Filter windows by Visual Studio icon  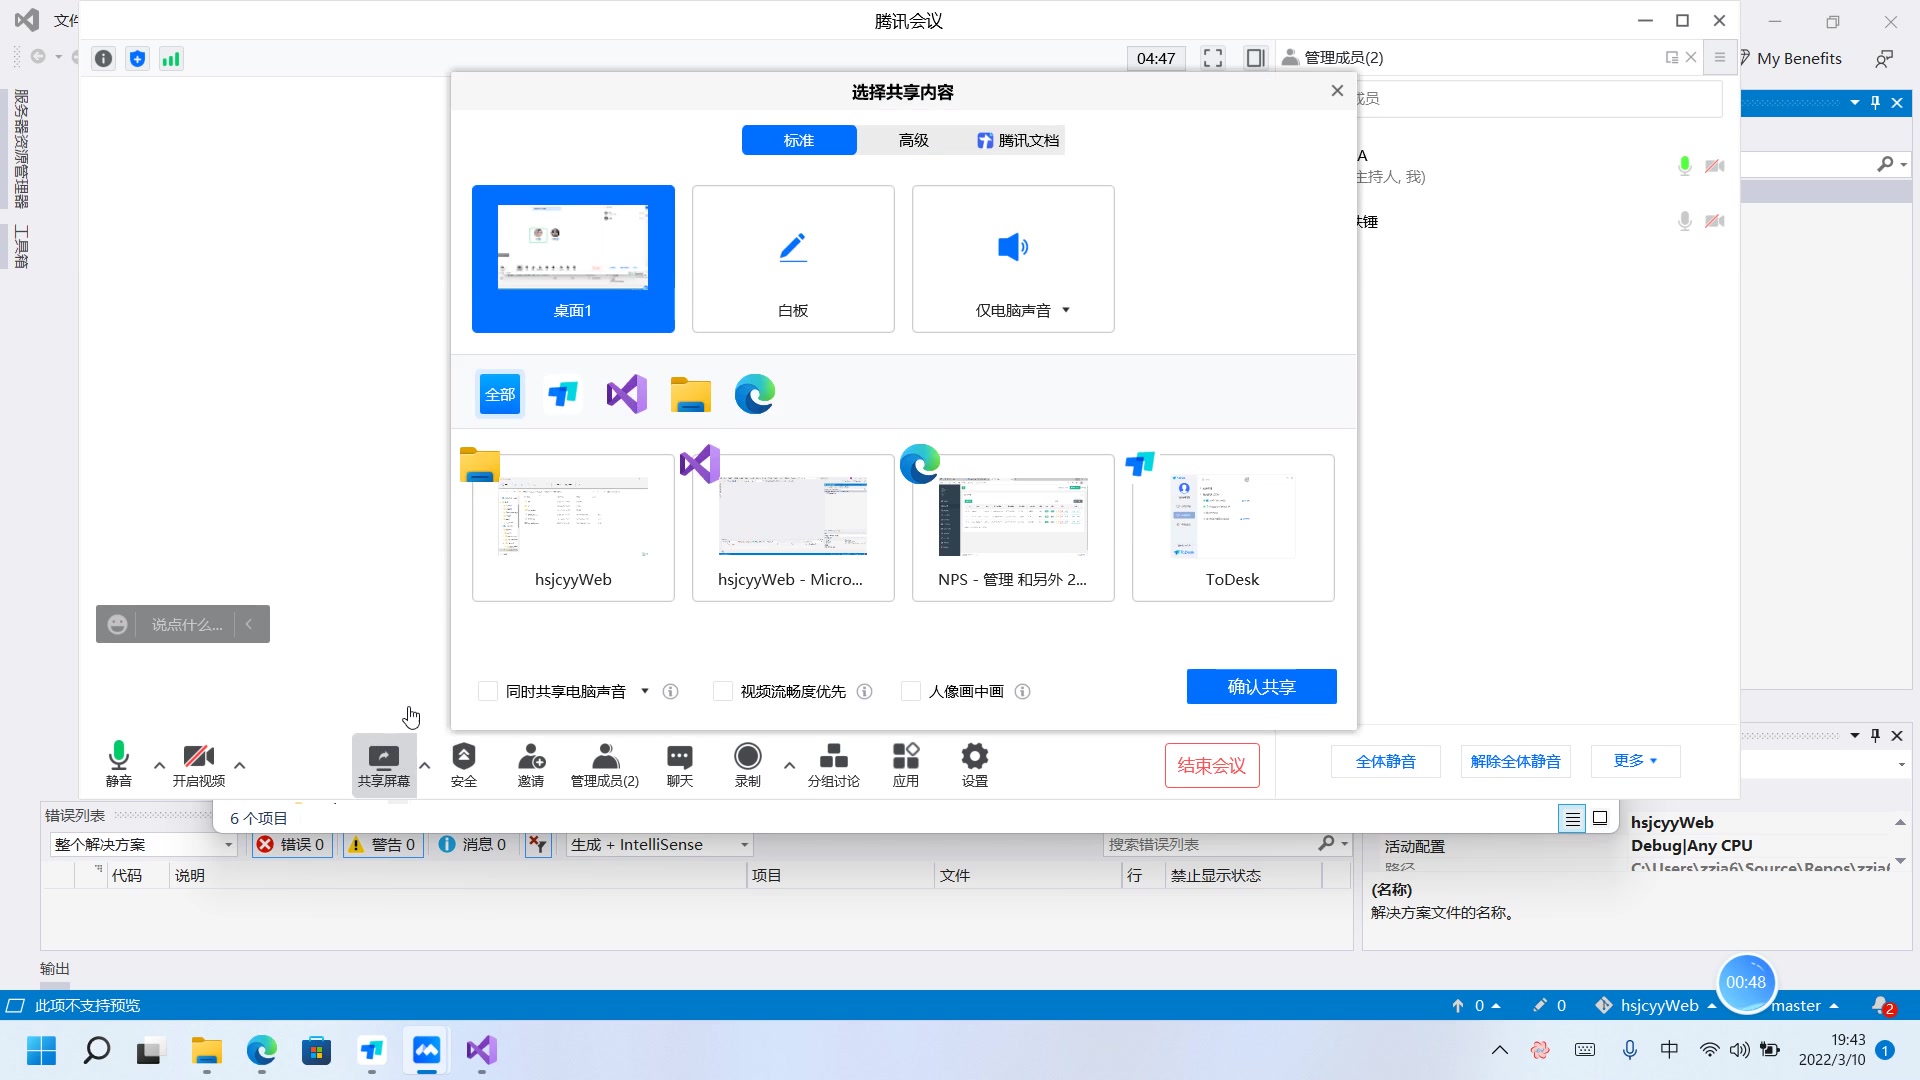click(627, 394)
